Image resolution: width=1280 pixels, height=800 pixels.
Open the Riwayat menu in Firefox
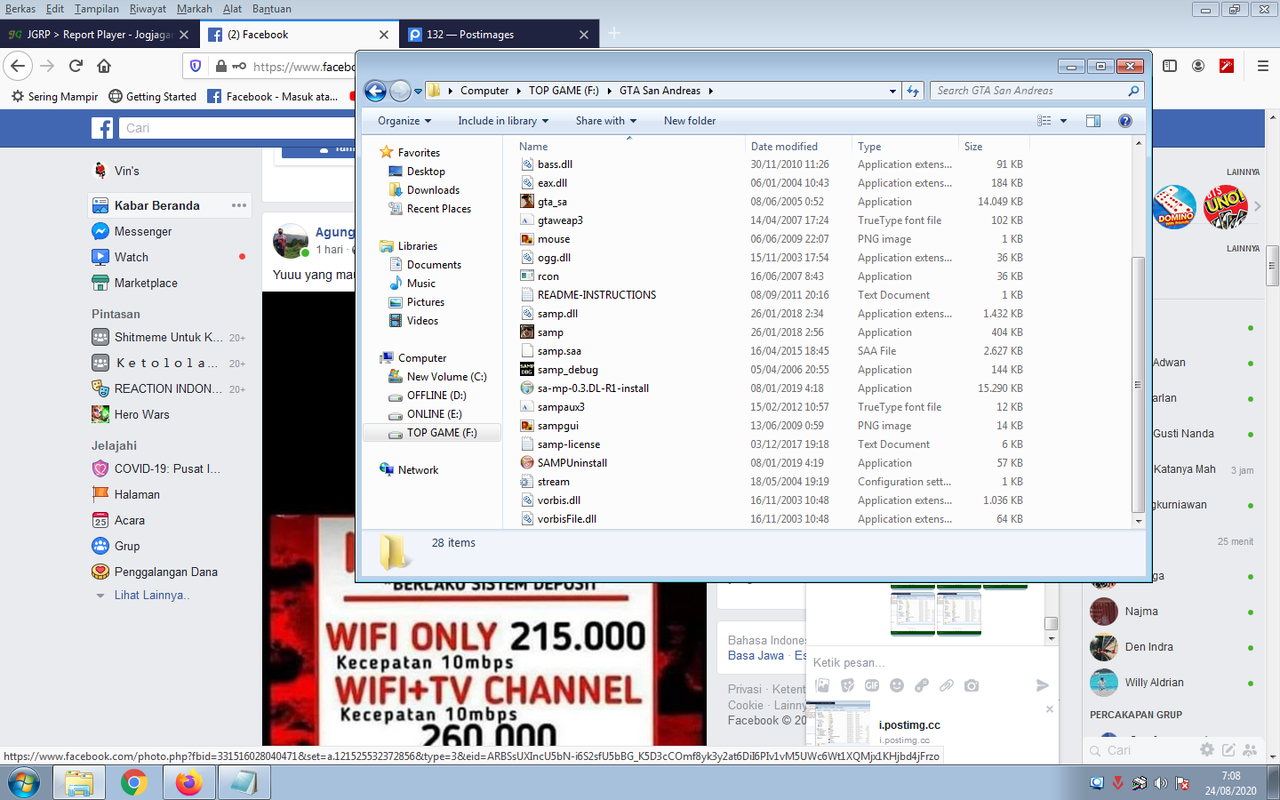148,9
